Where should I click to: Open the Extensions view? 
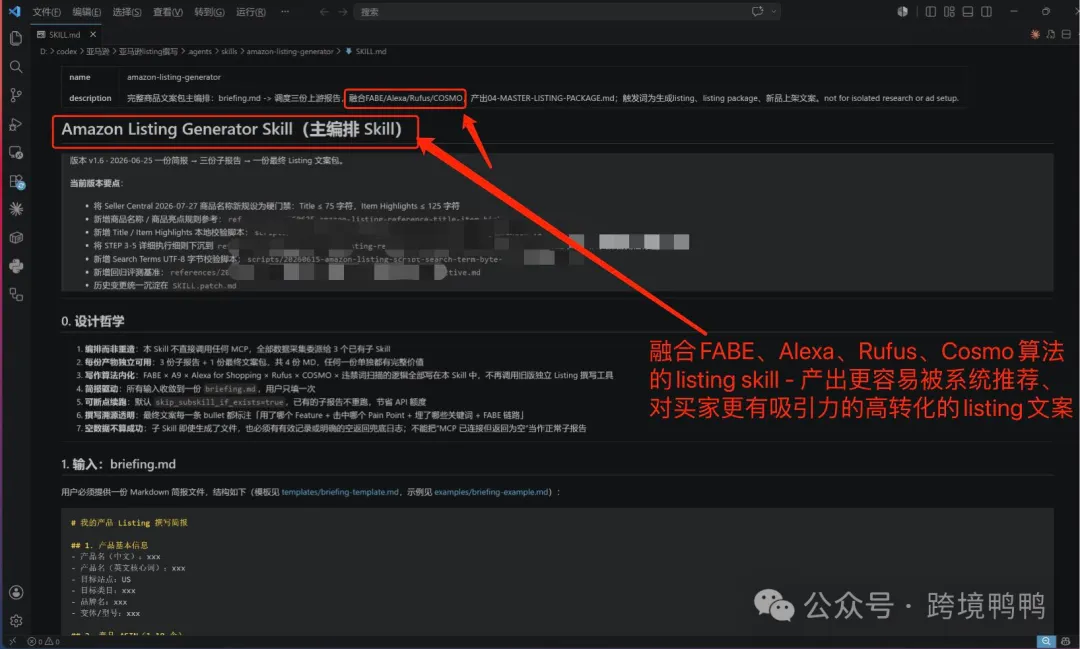point(16,181)
